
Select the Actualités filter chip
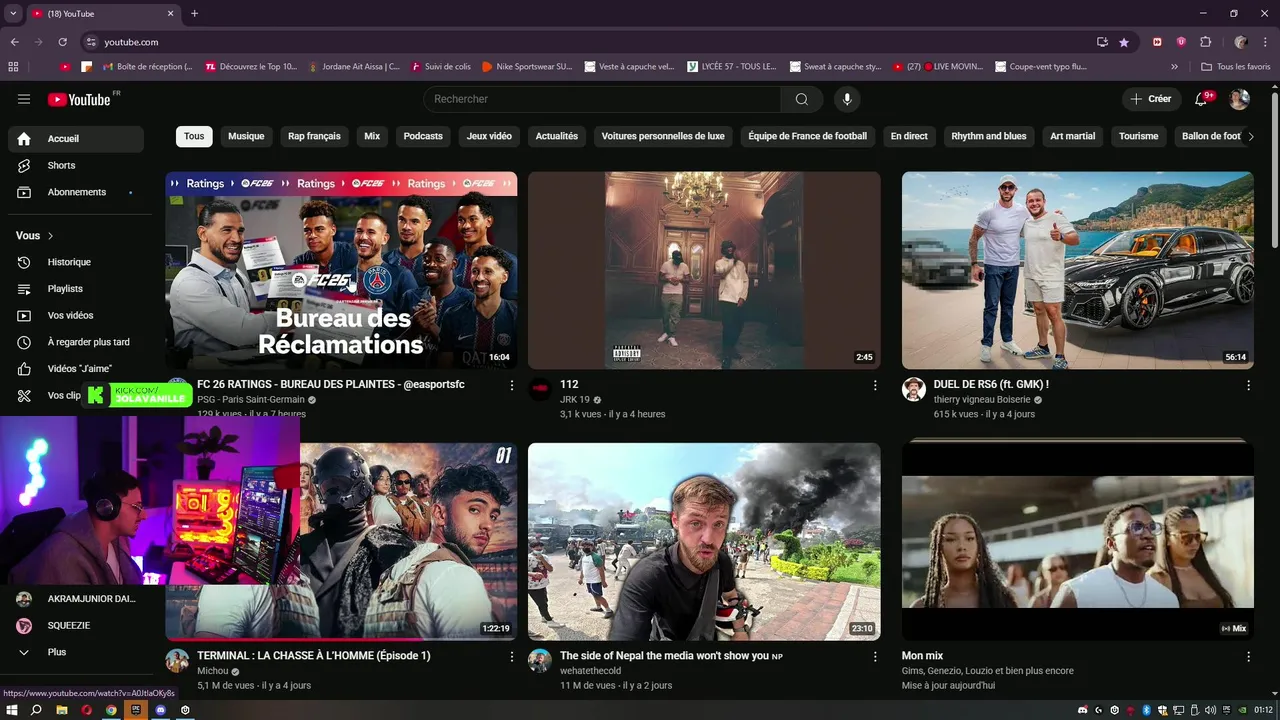click(557, 136)
